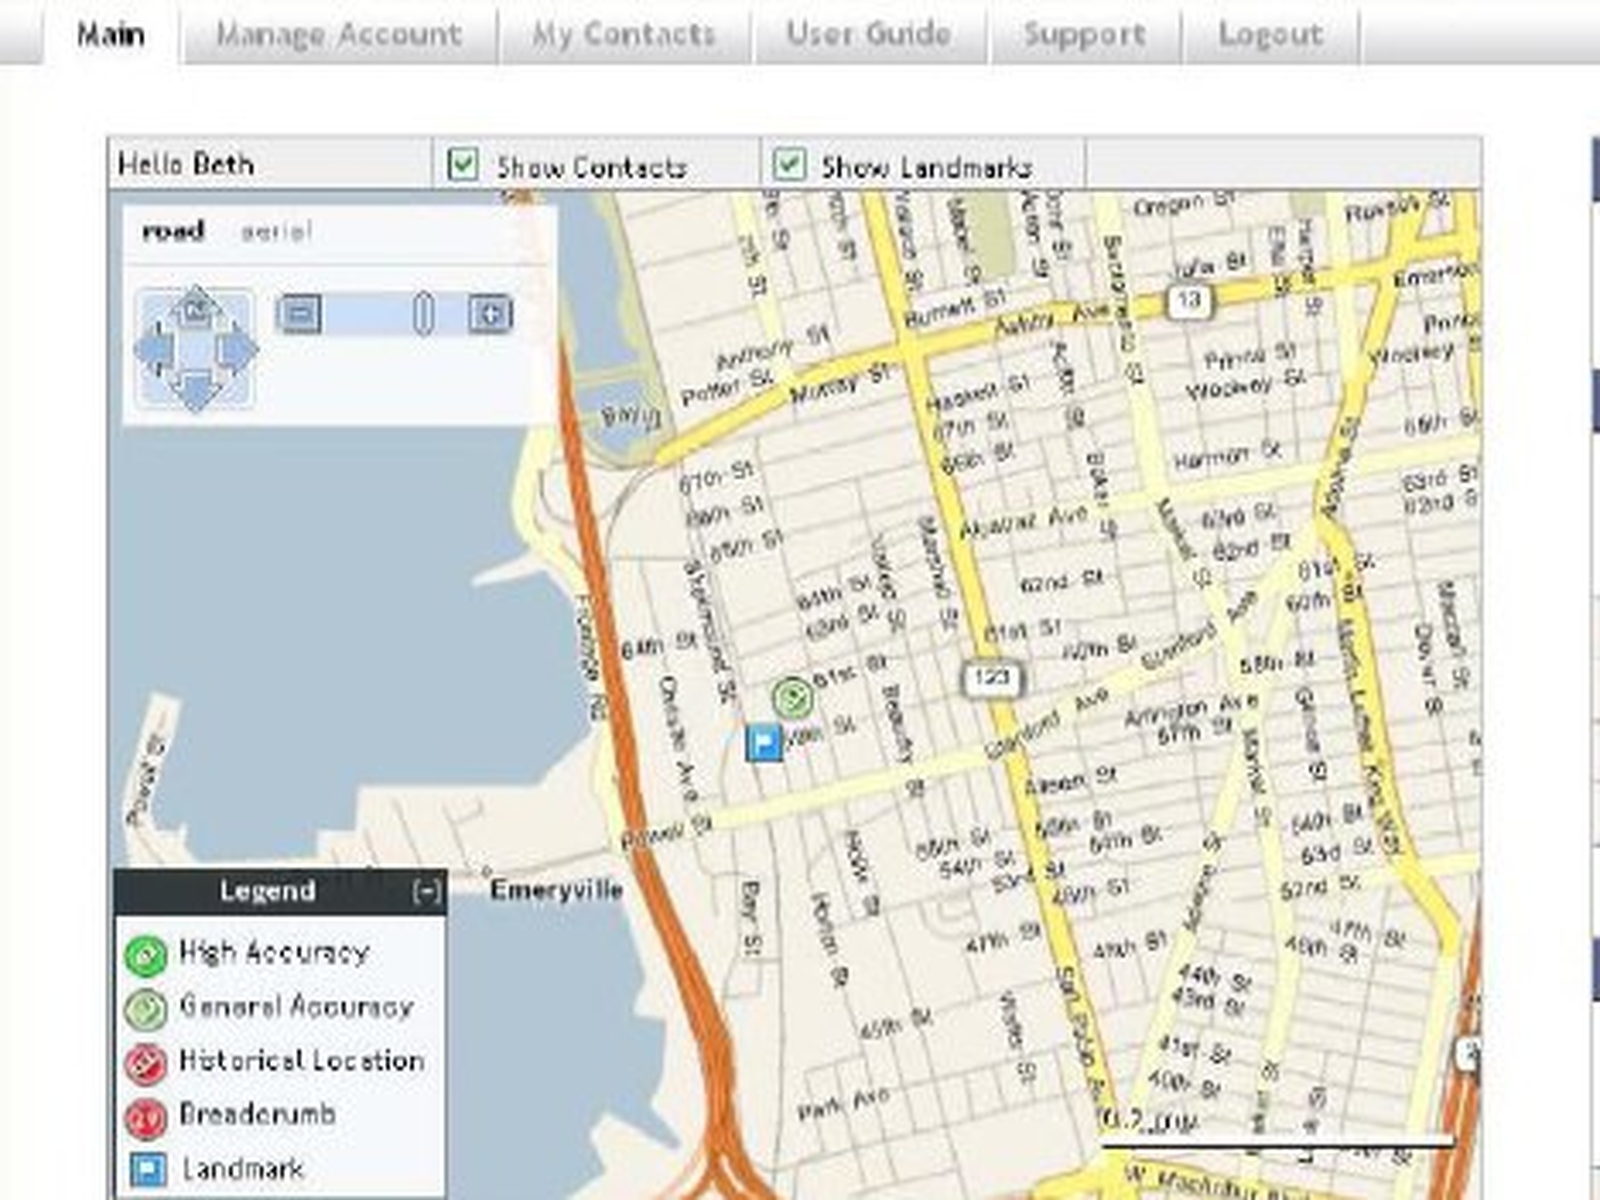This screenshot has height=1200, width=1600.
Task: Open the User Guide
Action: coord(867,33)
